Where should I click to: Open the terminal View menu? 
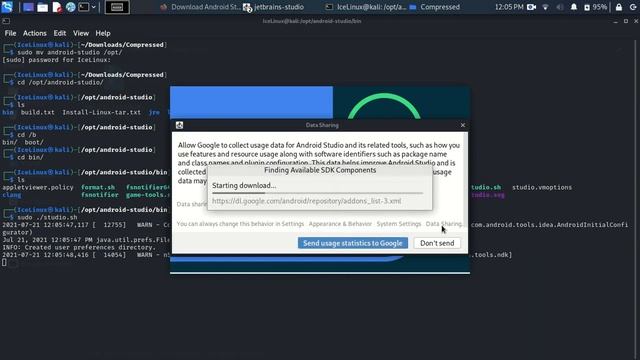[x=81, y=33]
